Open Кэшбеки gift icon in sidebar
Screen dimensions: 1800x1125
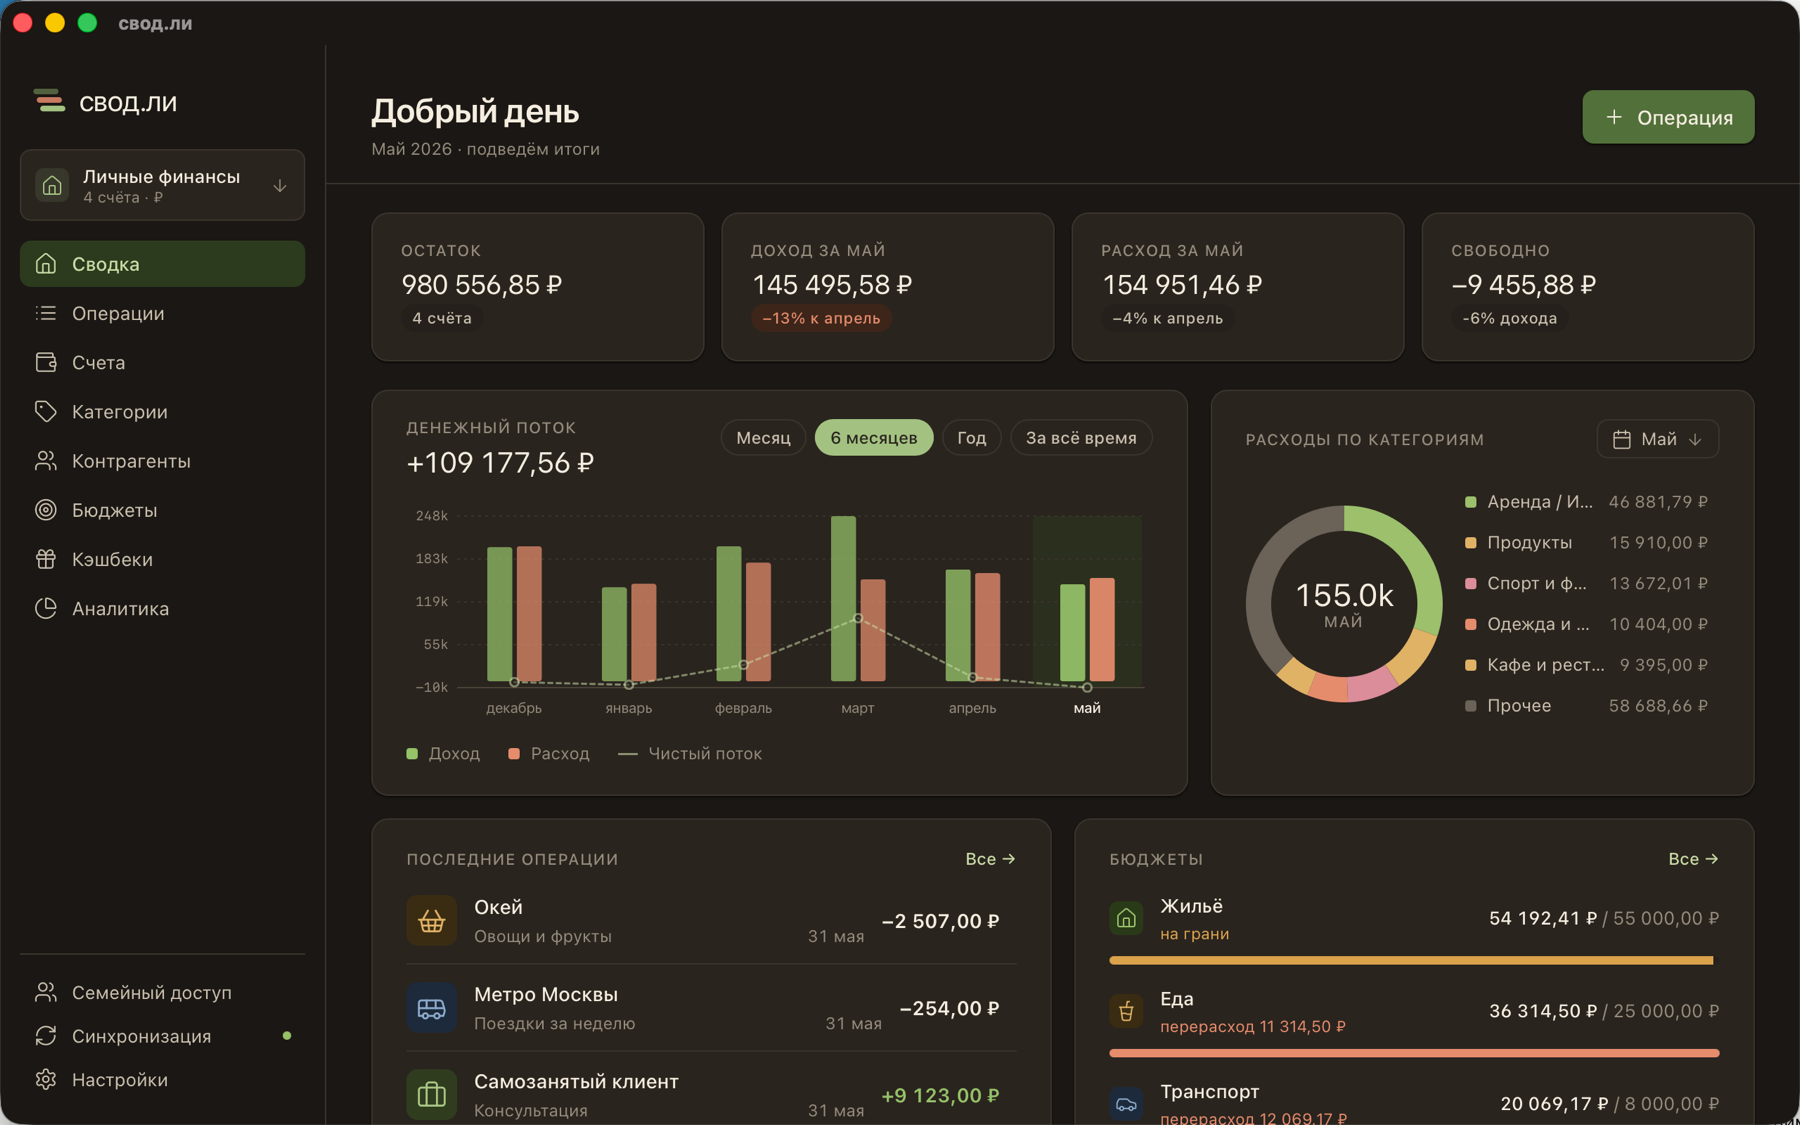point(46,559)
